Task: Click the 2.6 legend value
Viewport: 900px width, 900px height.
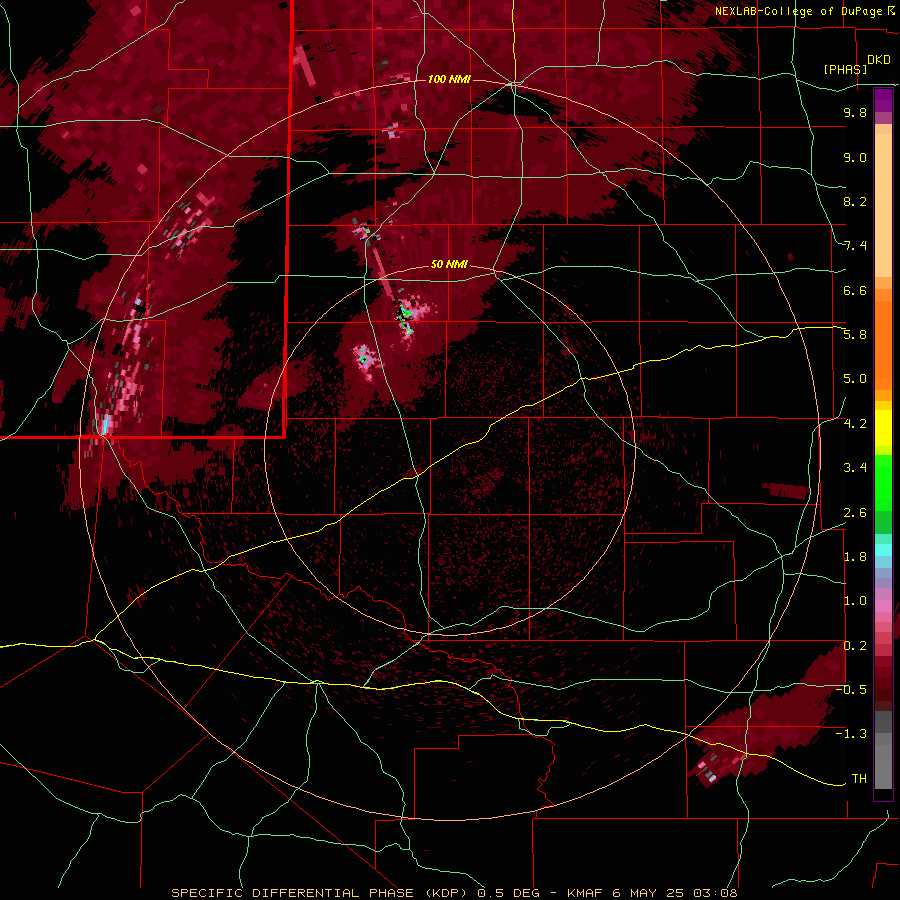Action: click(855, 513)
